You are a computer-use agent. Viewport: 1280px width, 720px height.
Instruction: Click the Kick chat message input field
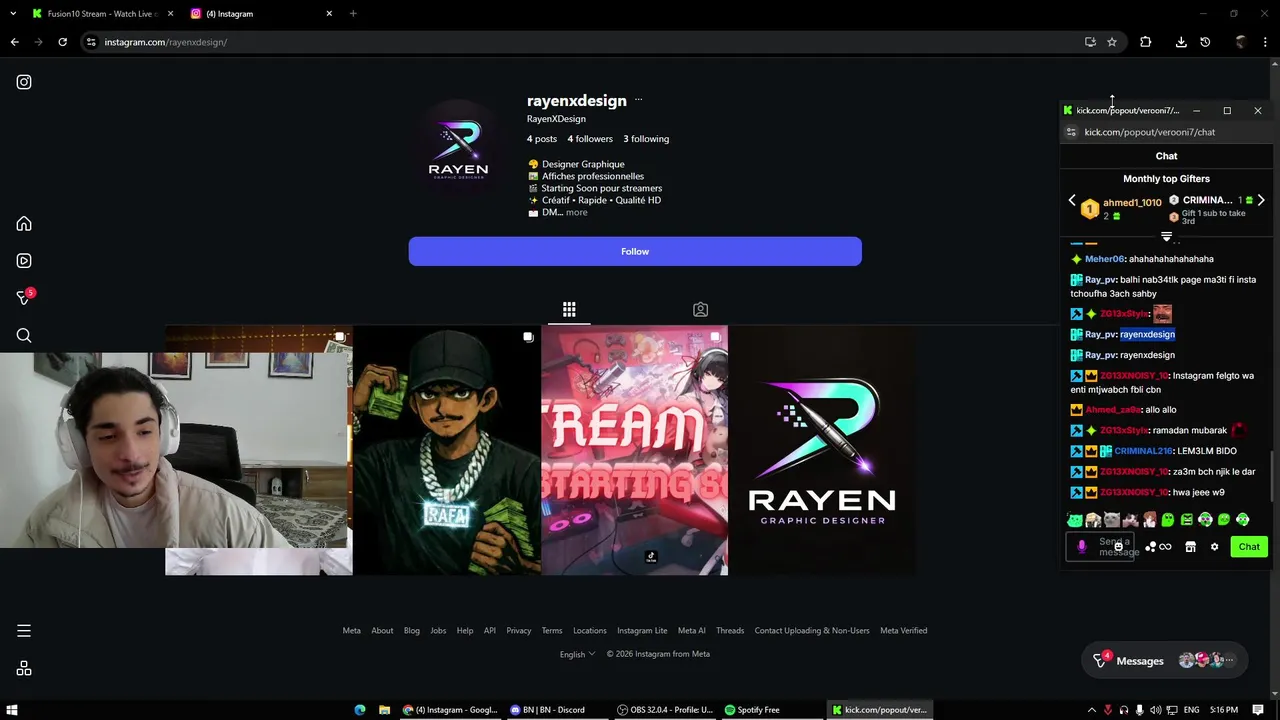pos(1100,547)
